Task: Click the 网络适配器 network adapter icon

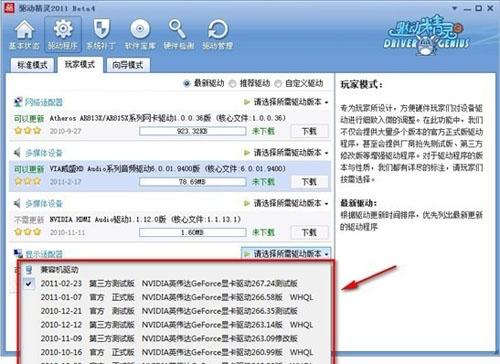Action: click(18, 102)
